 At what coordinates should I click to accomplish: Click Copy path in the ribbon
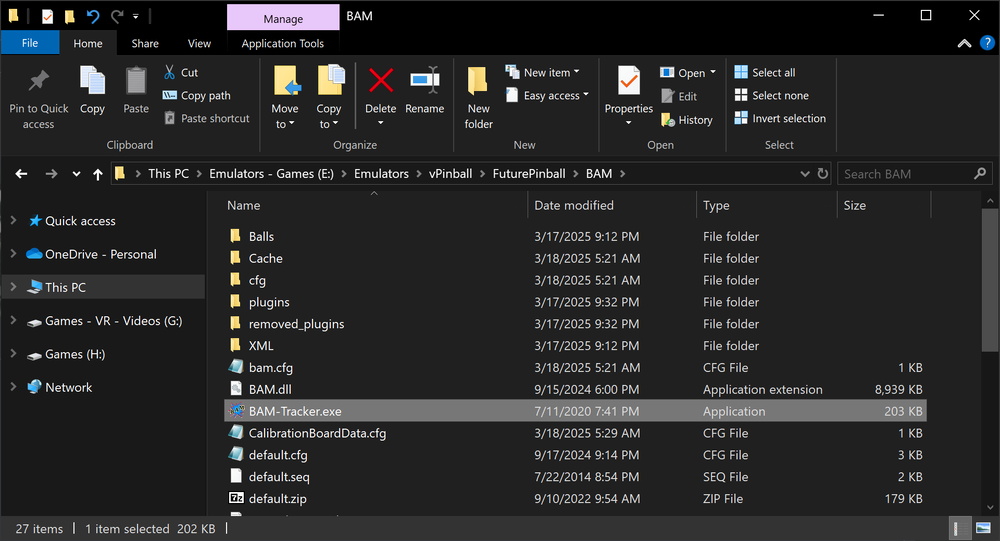(x=196, y=96)
